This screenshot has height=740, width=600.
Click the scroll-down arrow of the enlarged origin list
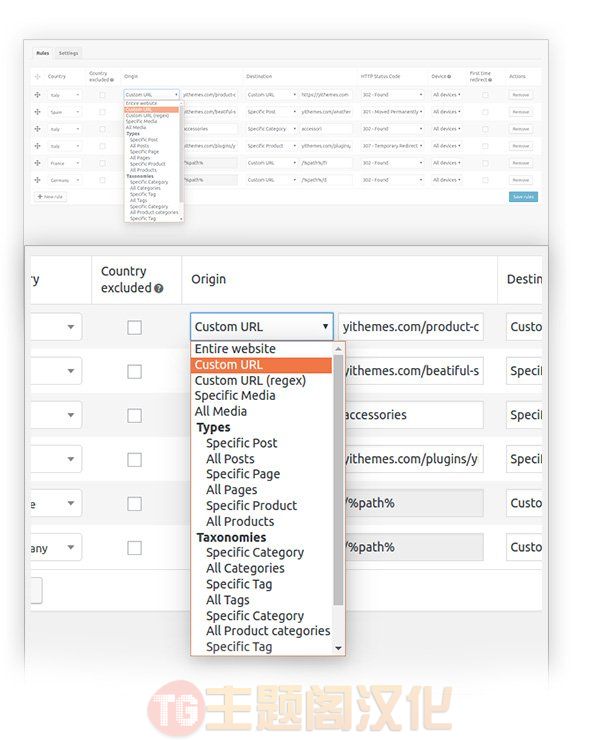(x=338, y=648)
